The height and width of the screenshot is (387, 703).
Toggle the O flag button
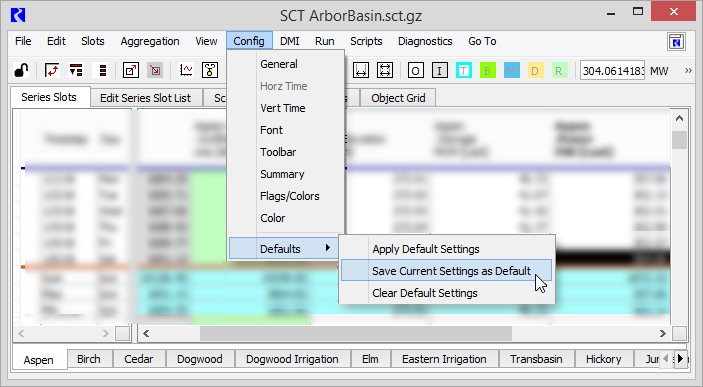pos(416,70)
